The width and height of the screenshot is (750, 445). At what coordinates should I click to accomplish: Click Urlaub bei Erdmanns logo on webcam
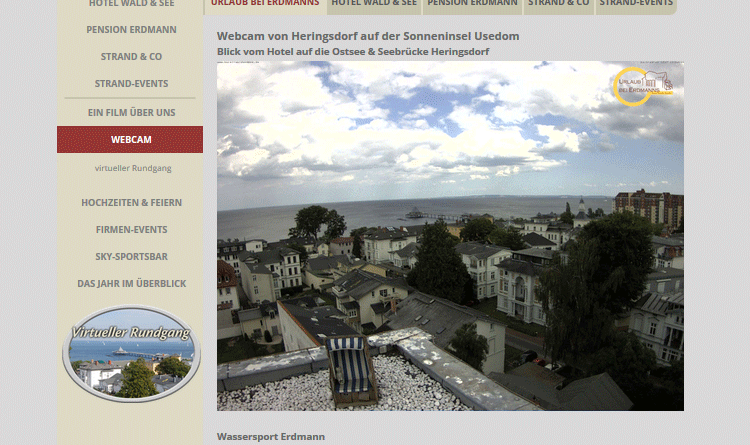tap(643, 87)
